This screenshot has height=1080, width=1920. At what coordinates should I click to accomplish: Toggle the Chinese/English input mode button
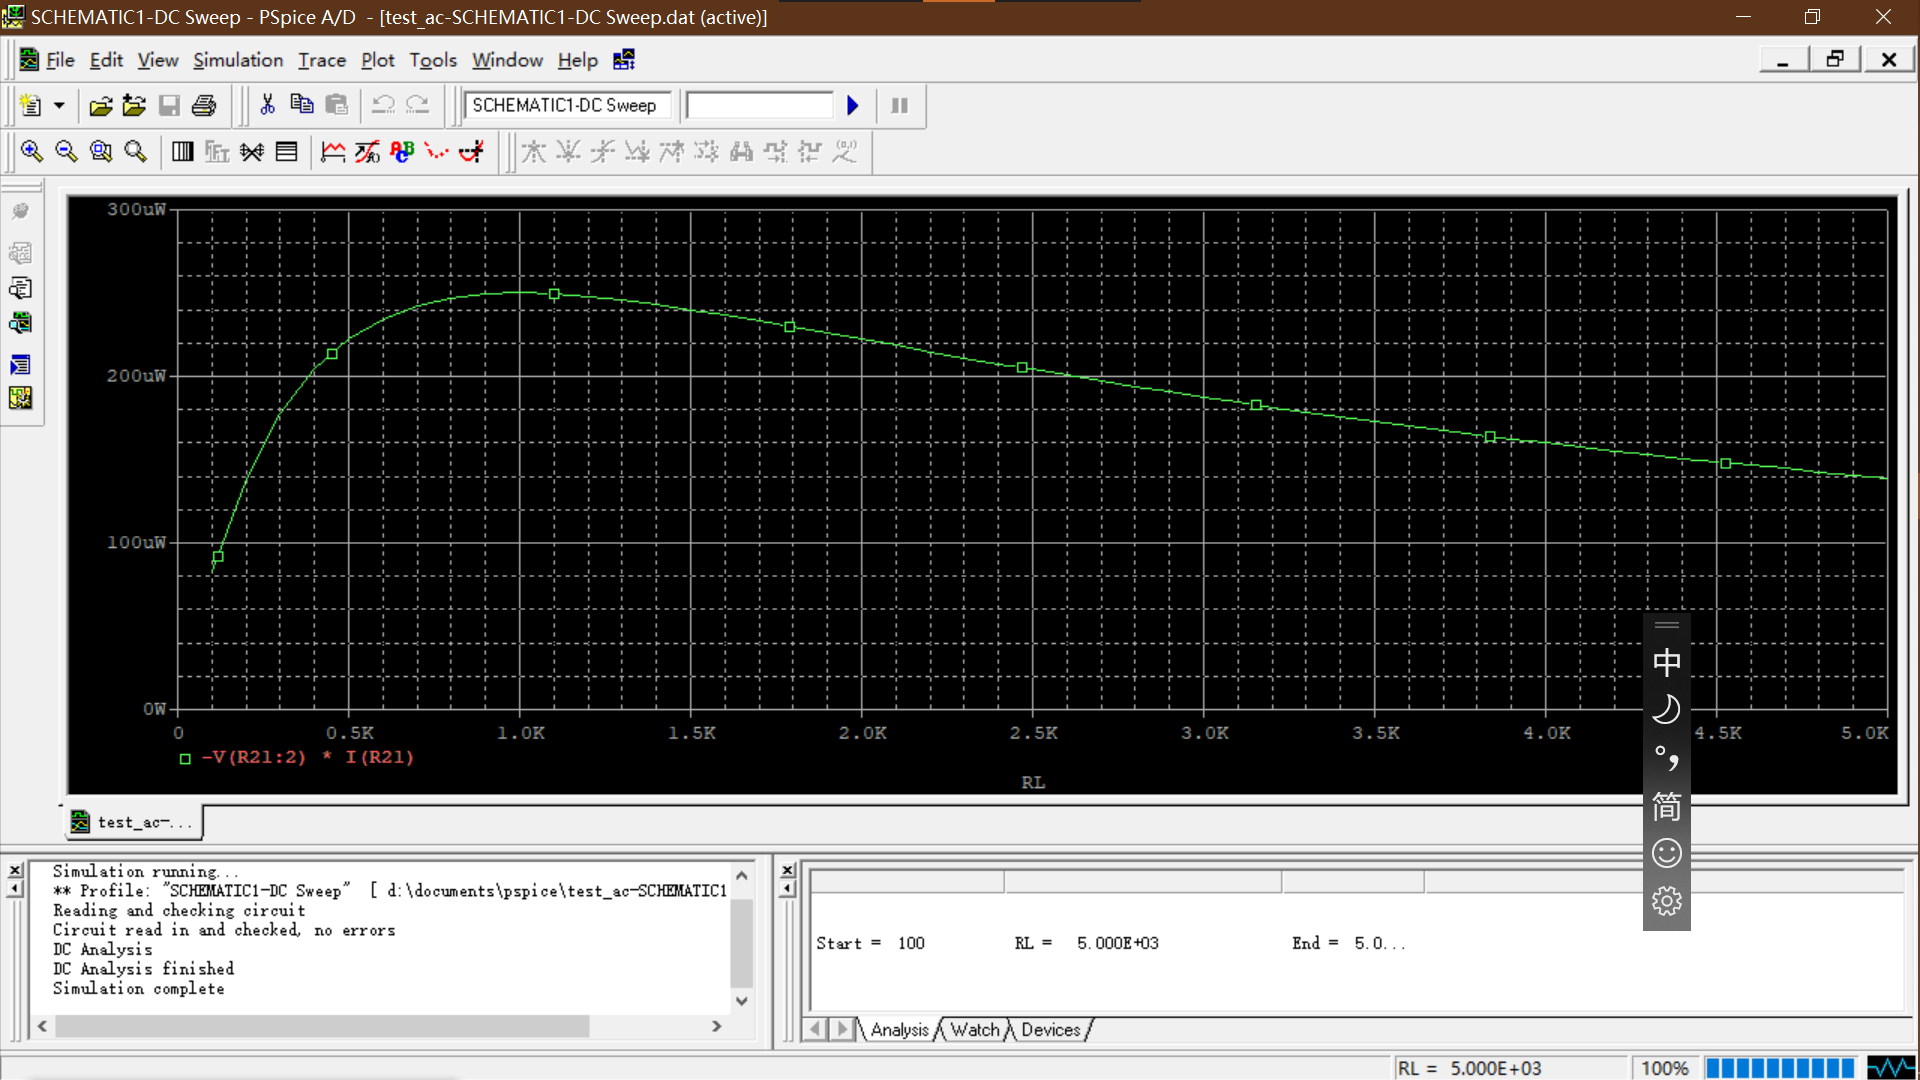tap(1666, 662)
